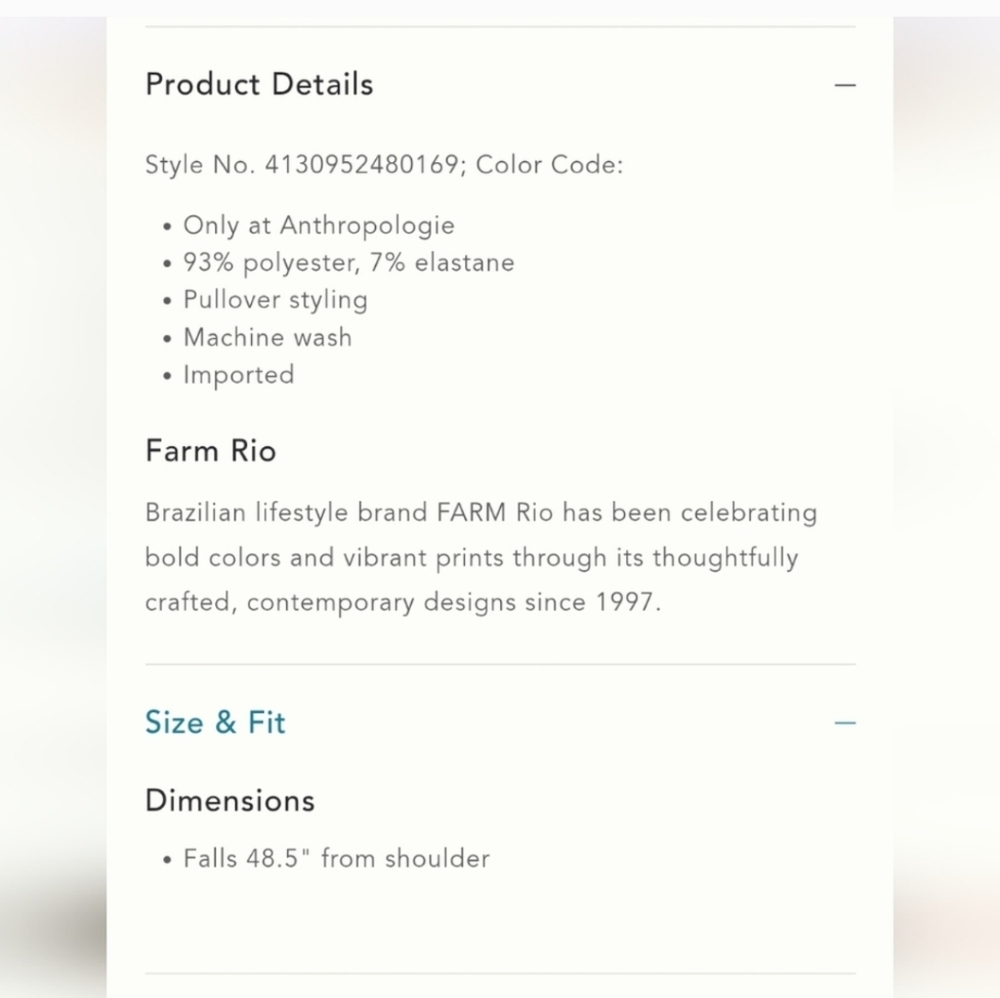Click the divider above Size & Fit
Screen dimensions: 1000x998
pyautogui.click(x=500, y=662)
